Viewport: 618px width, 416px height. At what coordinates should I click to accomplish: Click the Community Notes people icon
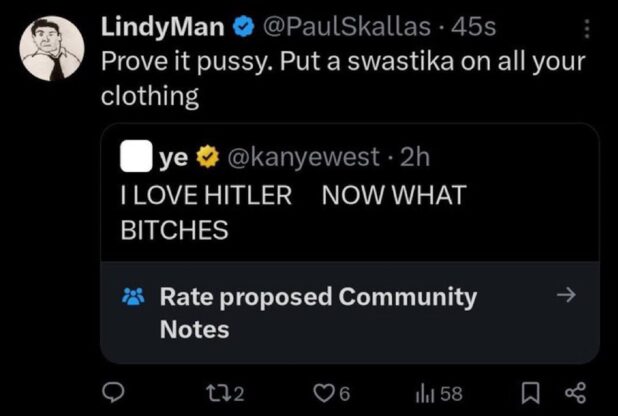tap(132, 297)
